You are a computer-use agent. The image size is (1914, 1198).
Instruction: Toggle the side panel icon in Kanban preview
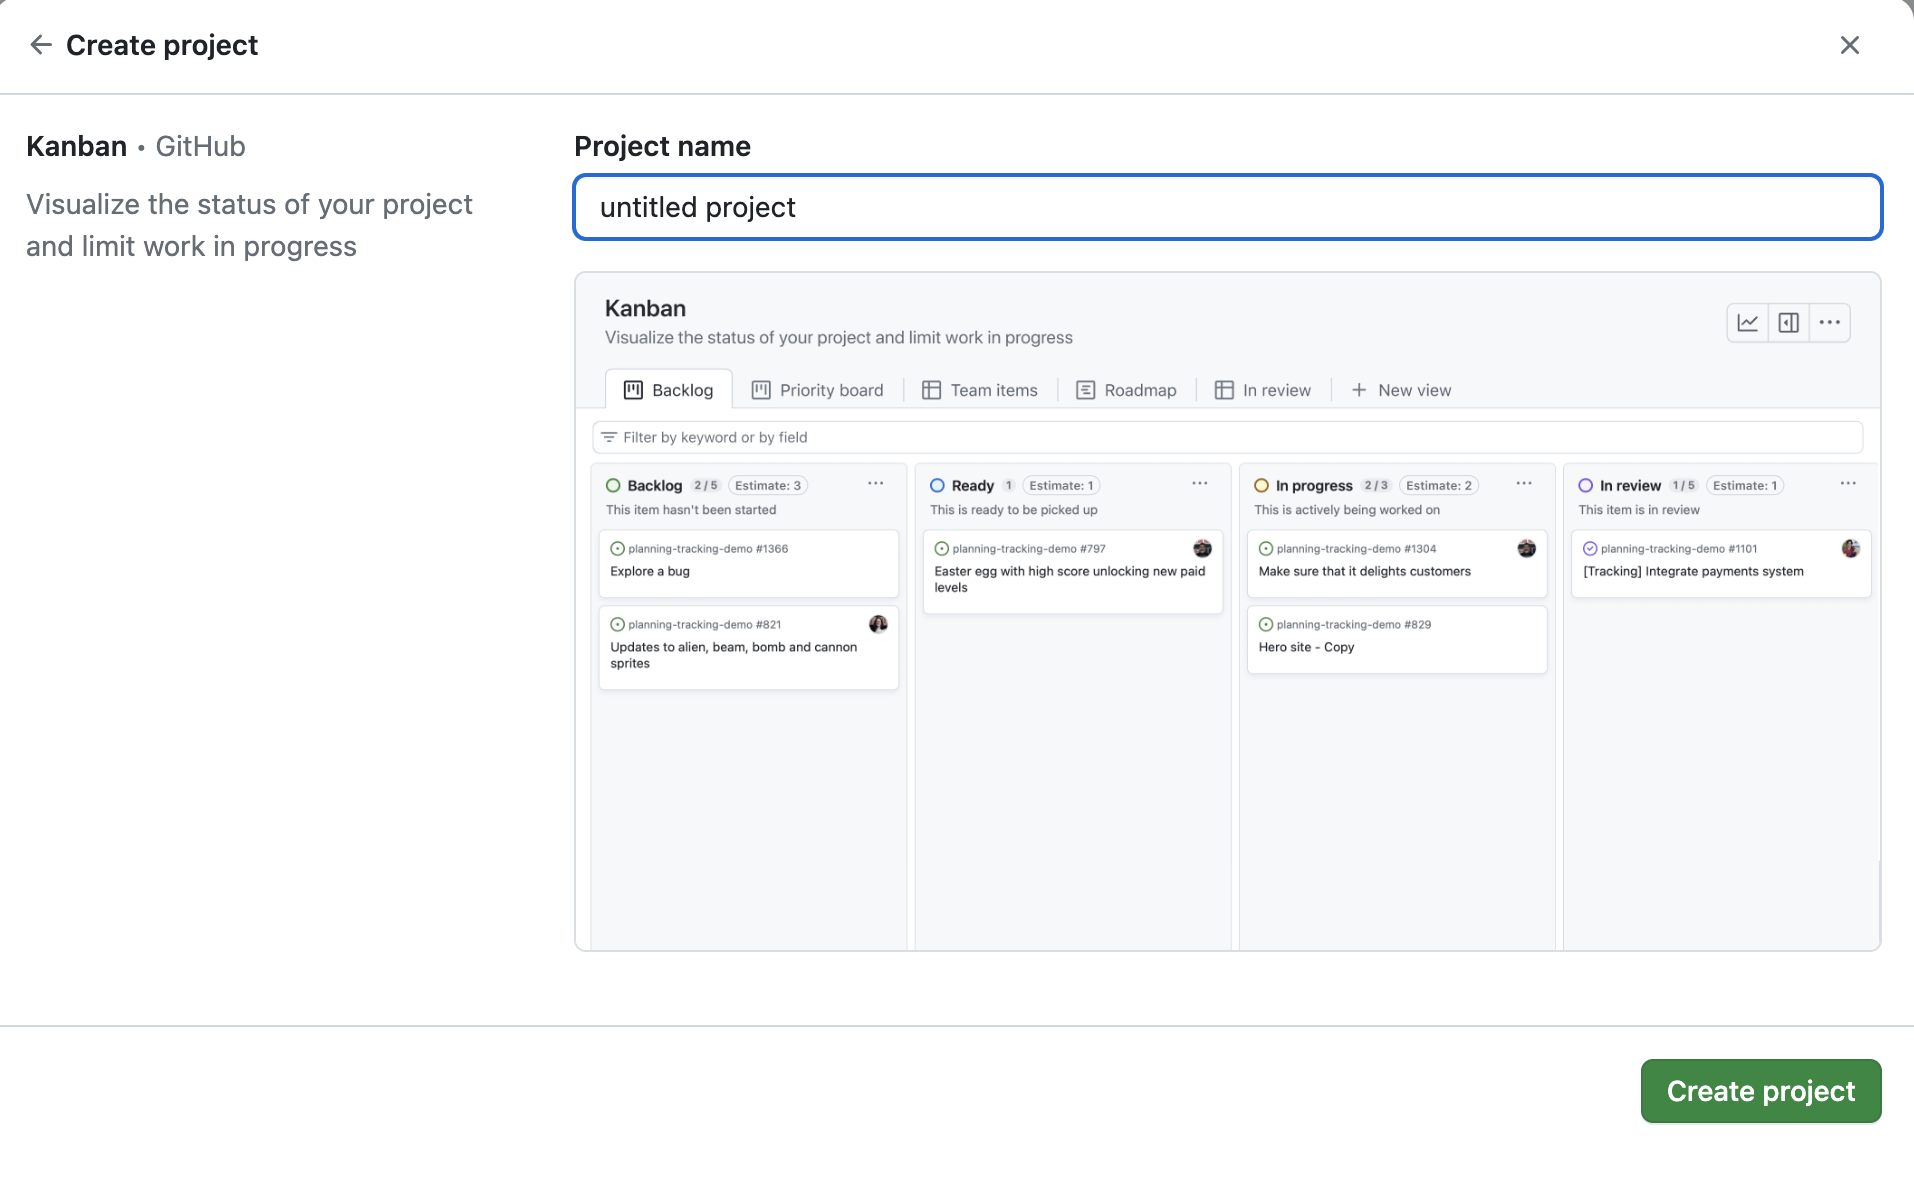[x=1789, y=322]
